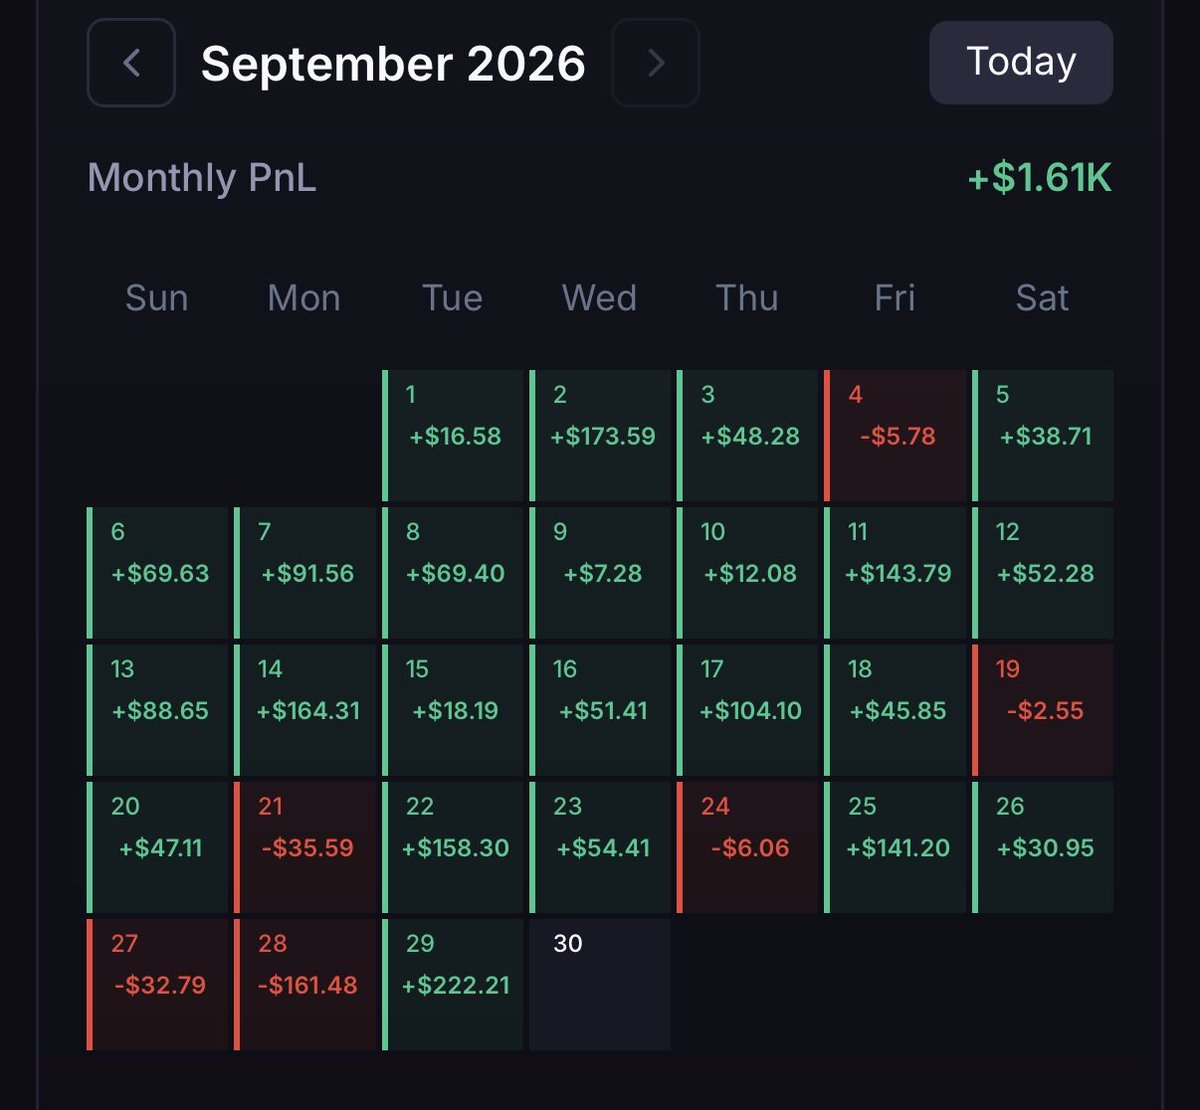This screenshot has width=1200, height=1110.
Task: Click Monthly PnL total +$1.61K
Action: click(1039, 179)
